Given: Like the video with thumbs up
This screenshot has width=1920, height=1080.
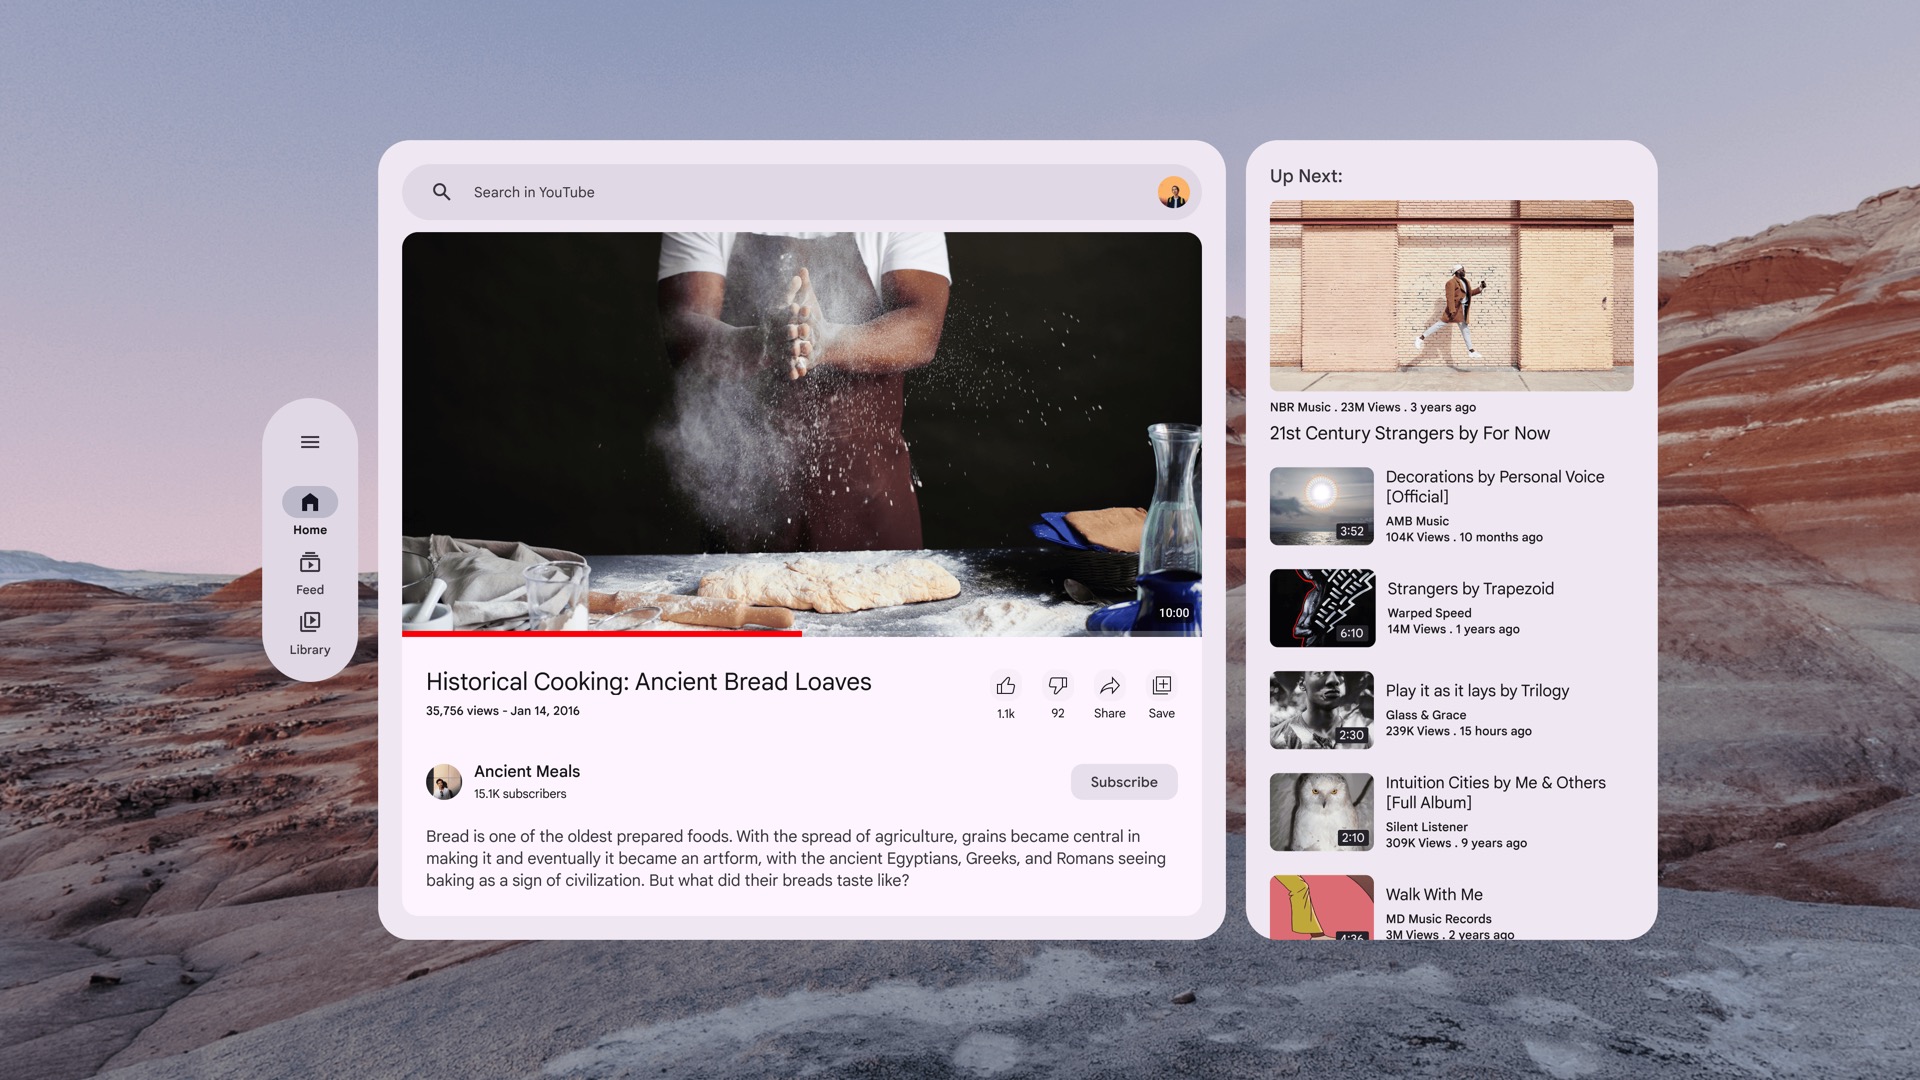Looking at the screenshot, I should click(1006, 686).
